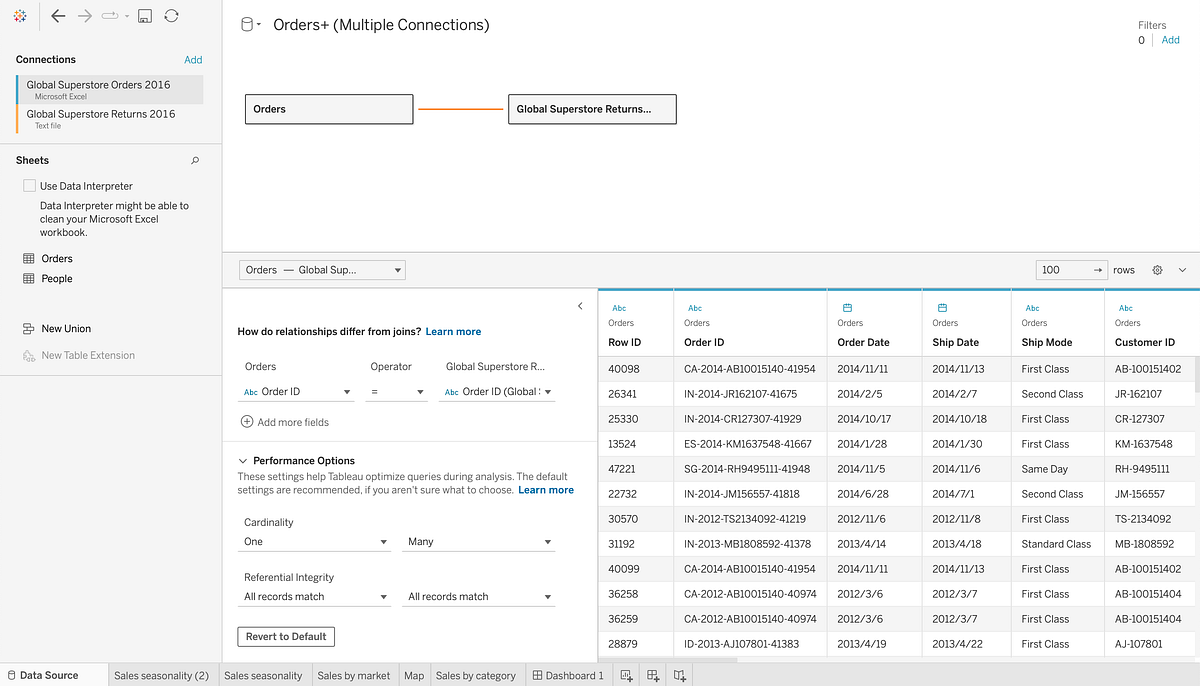Switch to the Sales by market tab

tap(354, 675)
